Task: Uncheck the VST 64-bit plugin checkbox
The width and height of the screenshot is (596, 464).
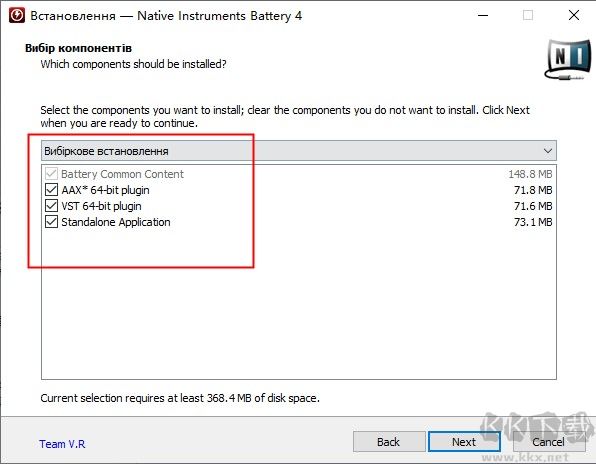Action: pyautogui.click(x=51, y=206)
